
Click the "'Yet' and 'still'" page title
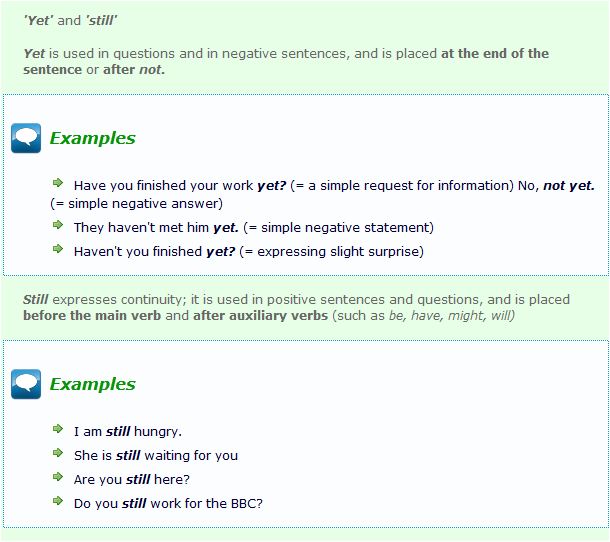(x=70, y=20)
